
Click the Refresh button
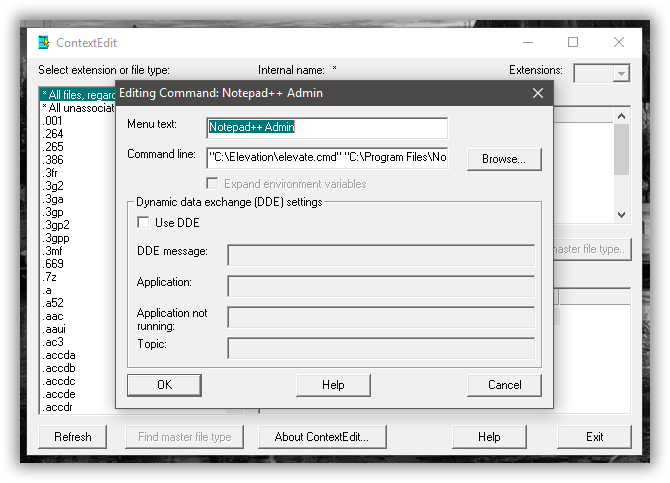[x=73, y=437]
